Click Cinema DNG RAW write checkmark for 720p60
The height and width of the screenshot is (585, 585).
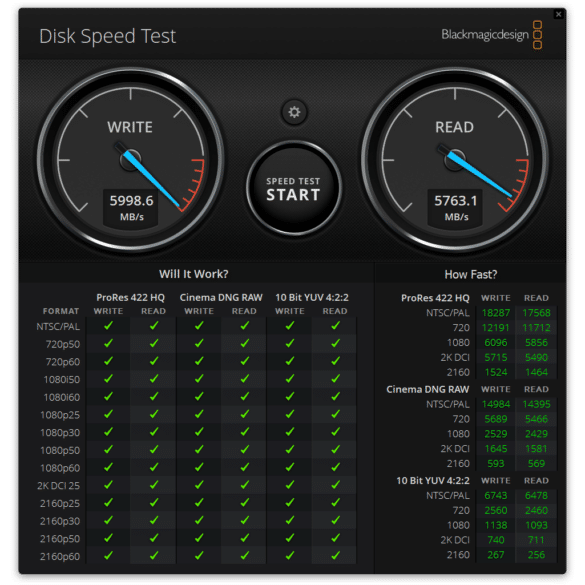pos(199,361)
